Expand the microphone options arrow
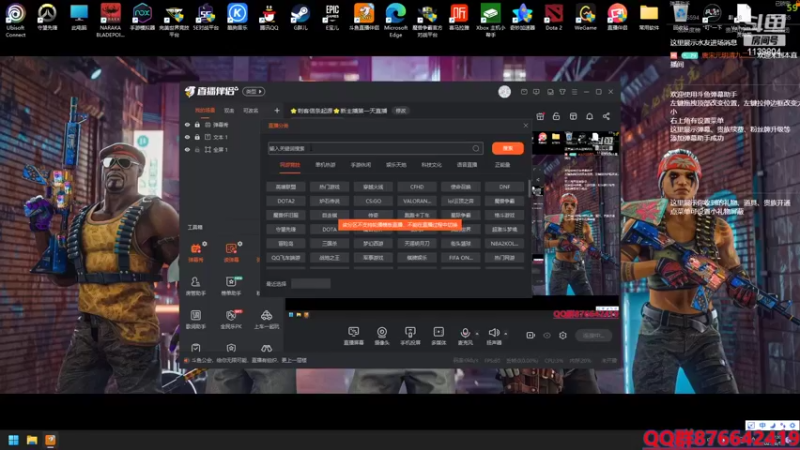This screenshot has width=800, height=450. click(477, 334)
